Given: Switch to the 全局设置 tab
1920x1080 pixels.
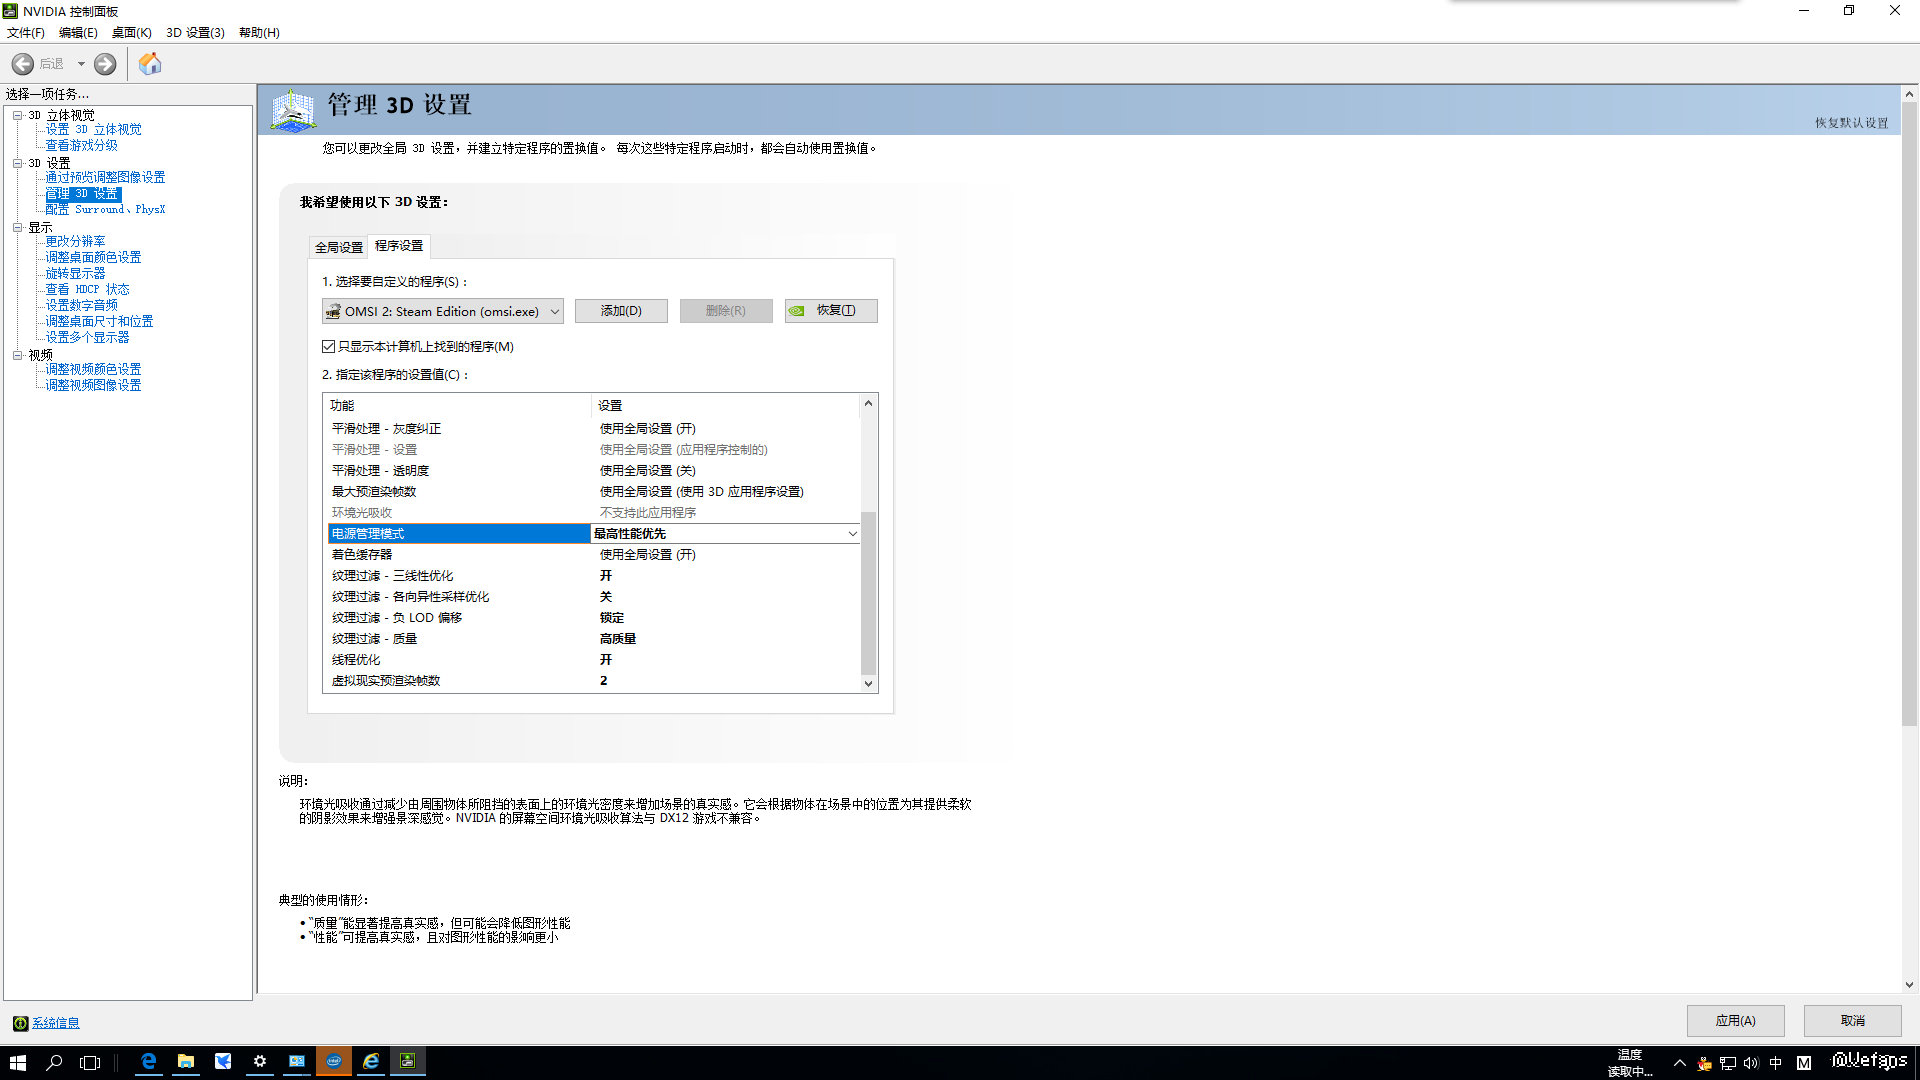Looking at the screenshot, I should tap(339, 247).
